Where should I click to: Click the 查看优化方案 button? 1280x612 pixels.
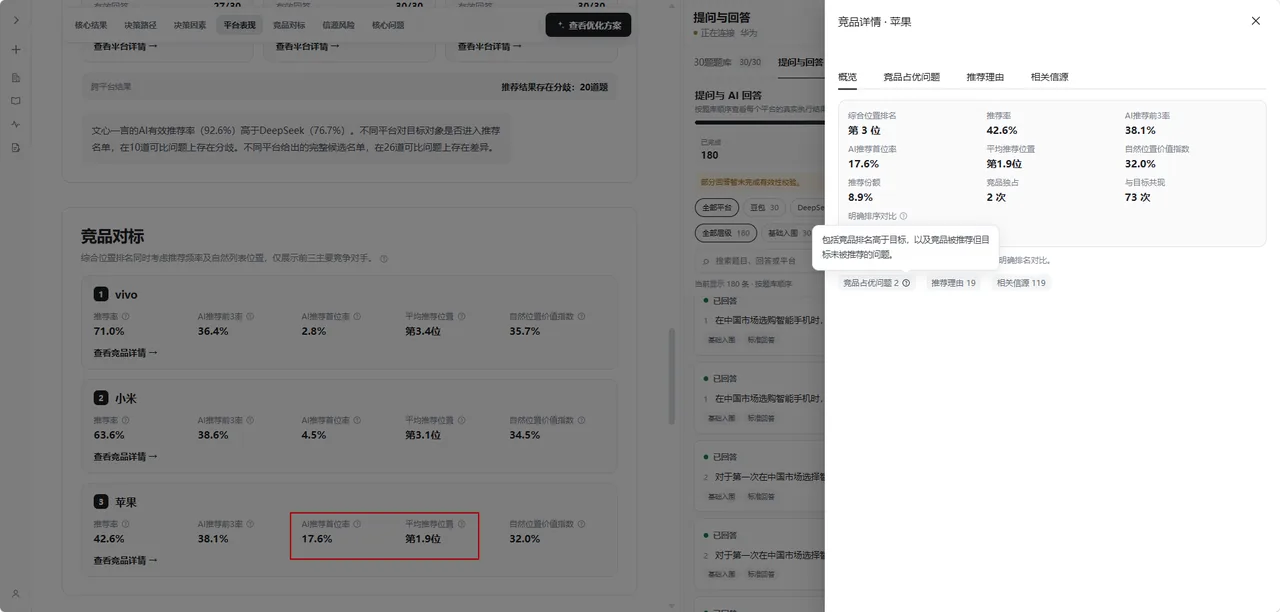pos(588,25)
